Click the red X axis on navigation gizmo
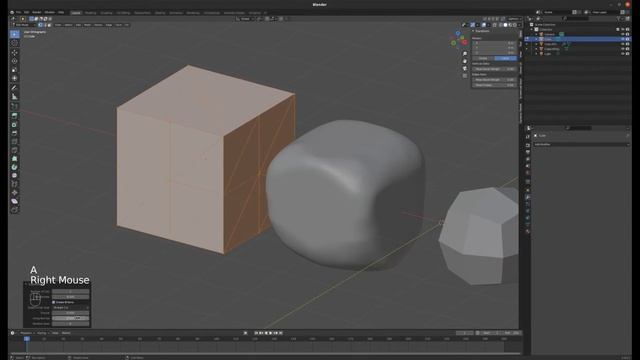Image resolution: width=640 pixels, height=360 pixels. coord(464,42)
